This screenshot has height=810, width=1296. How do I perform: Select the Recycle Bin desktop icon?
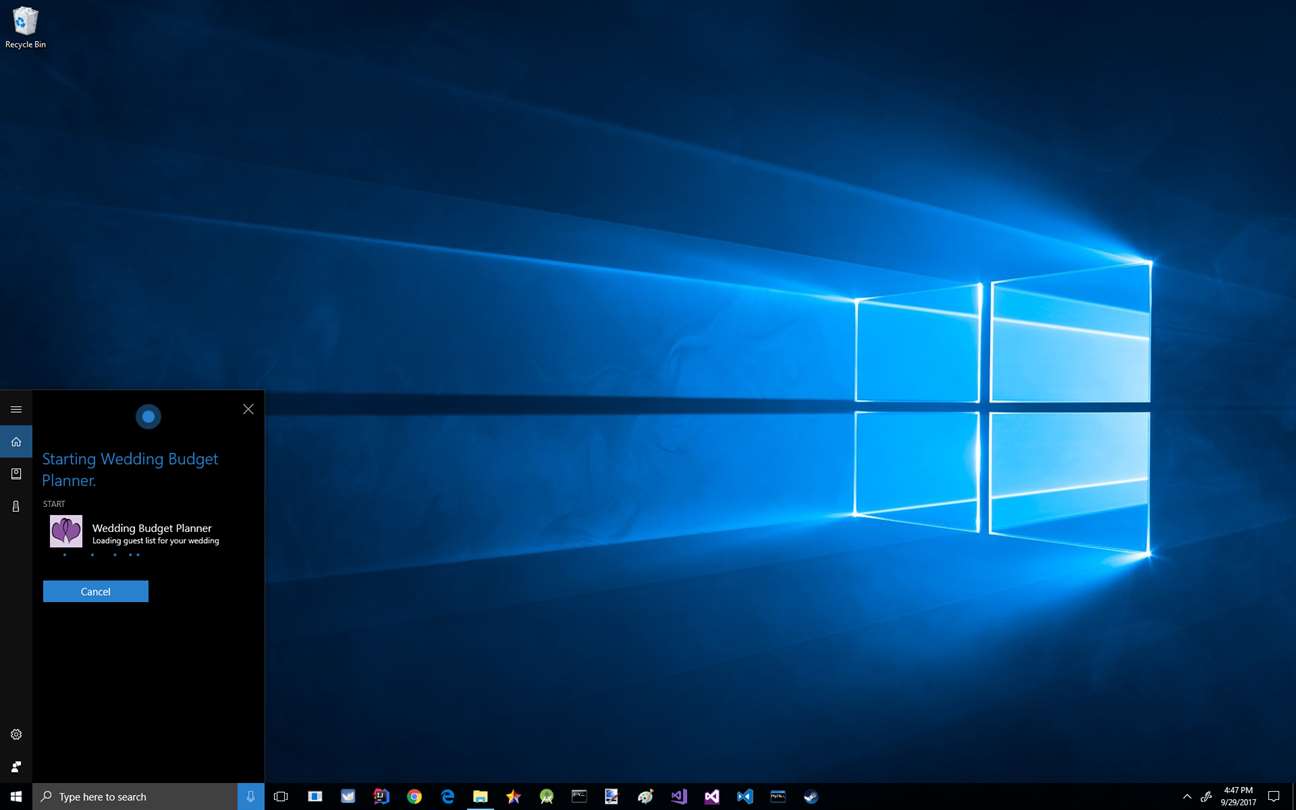[25, 28]
